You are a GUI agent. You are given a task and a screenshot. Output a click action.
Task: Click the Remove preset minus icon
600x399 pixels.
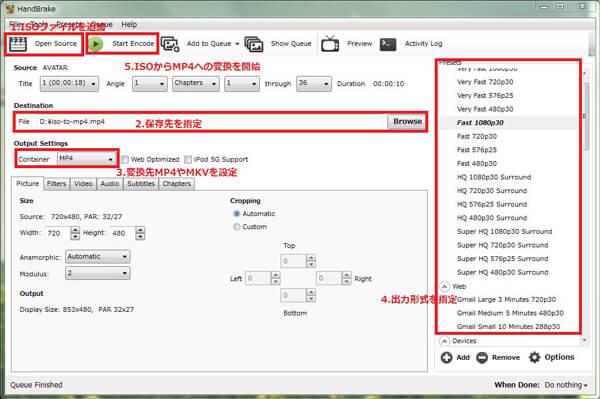click(482, 357)
